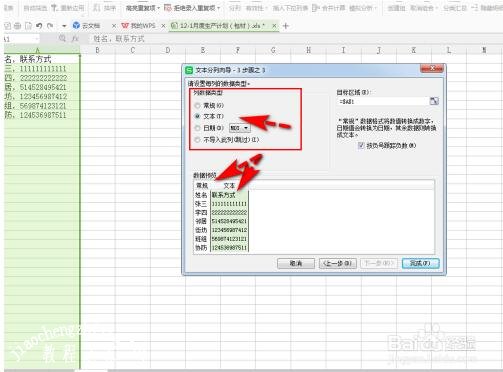Select the 常规 radio button

[x=197, y=106]
